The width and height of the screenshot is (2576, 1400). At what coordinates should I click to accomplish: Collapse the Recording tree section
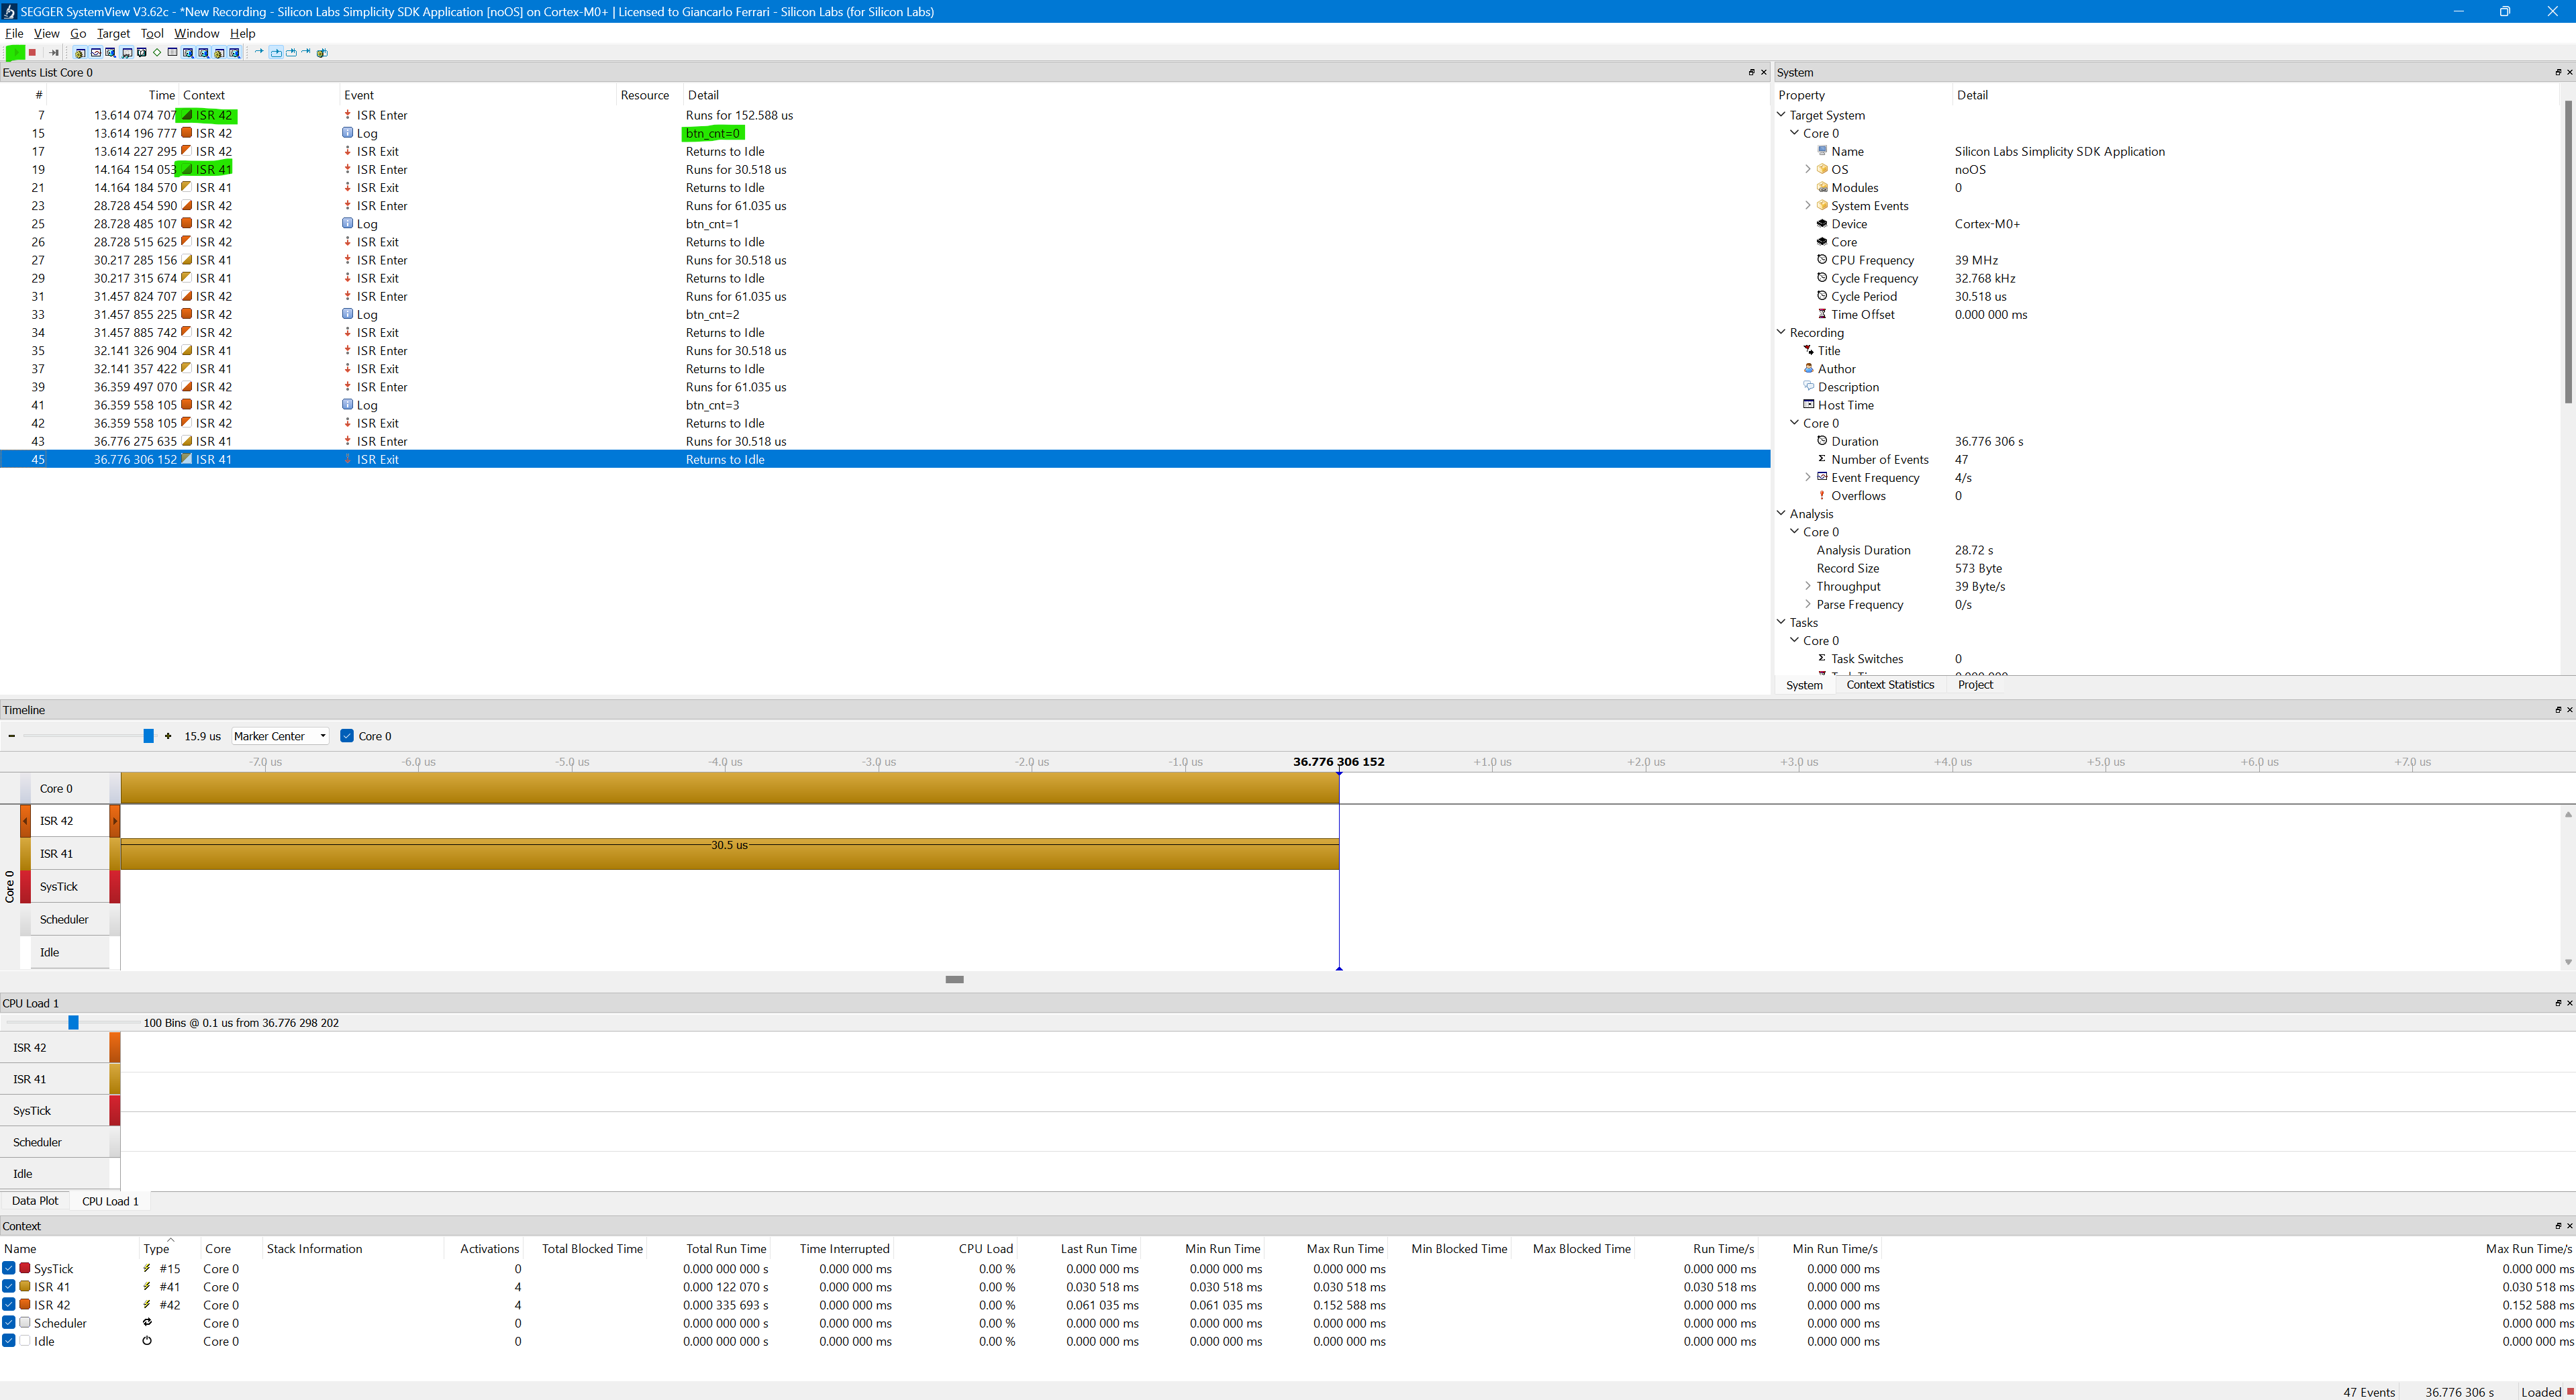pyautogui.click(x=1781, y=332)
